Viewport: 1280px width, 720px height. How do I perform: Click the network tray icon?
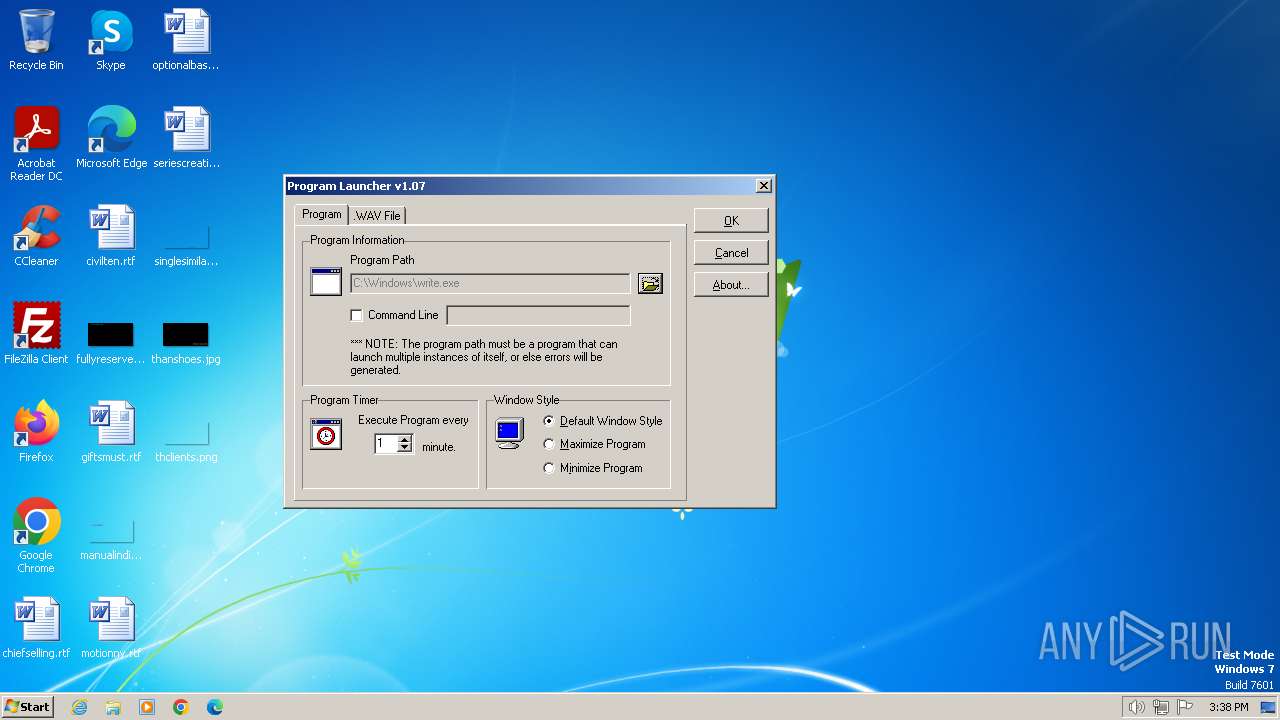(x=1161, y=707)
